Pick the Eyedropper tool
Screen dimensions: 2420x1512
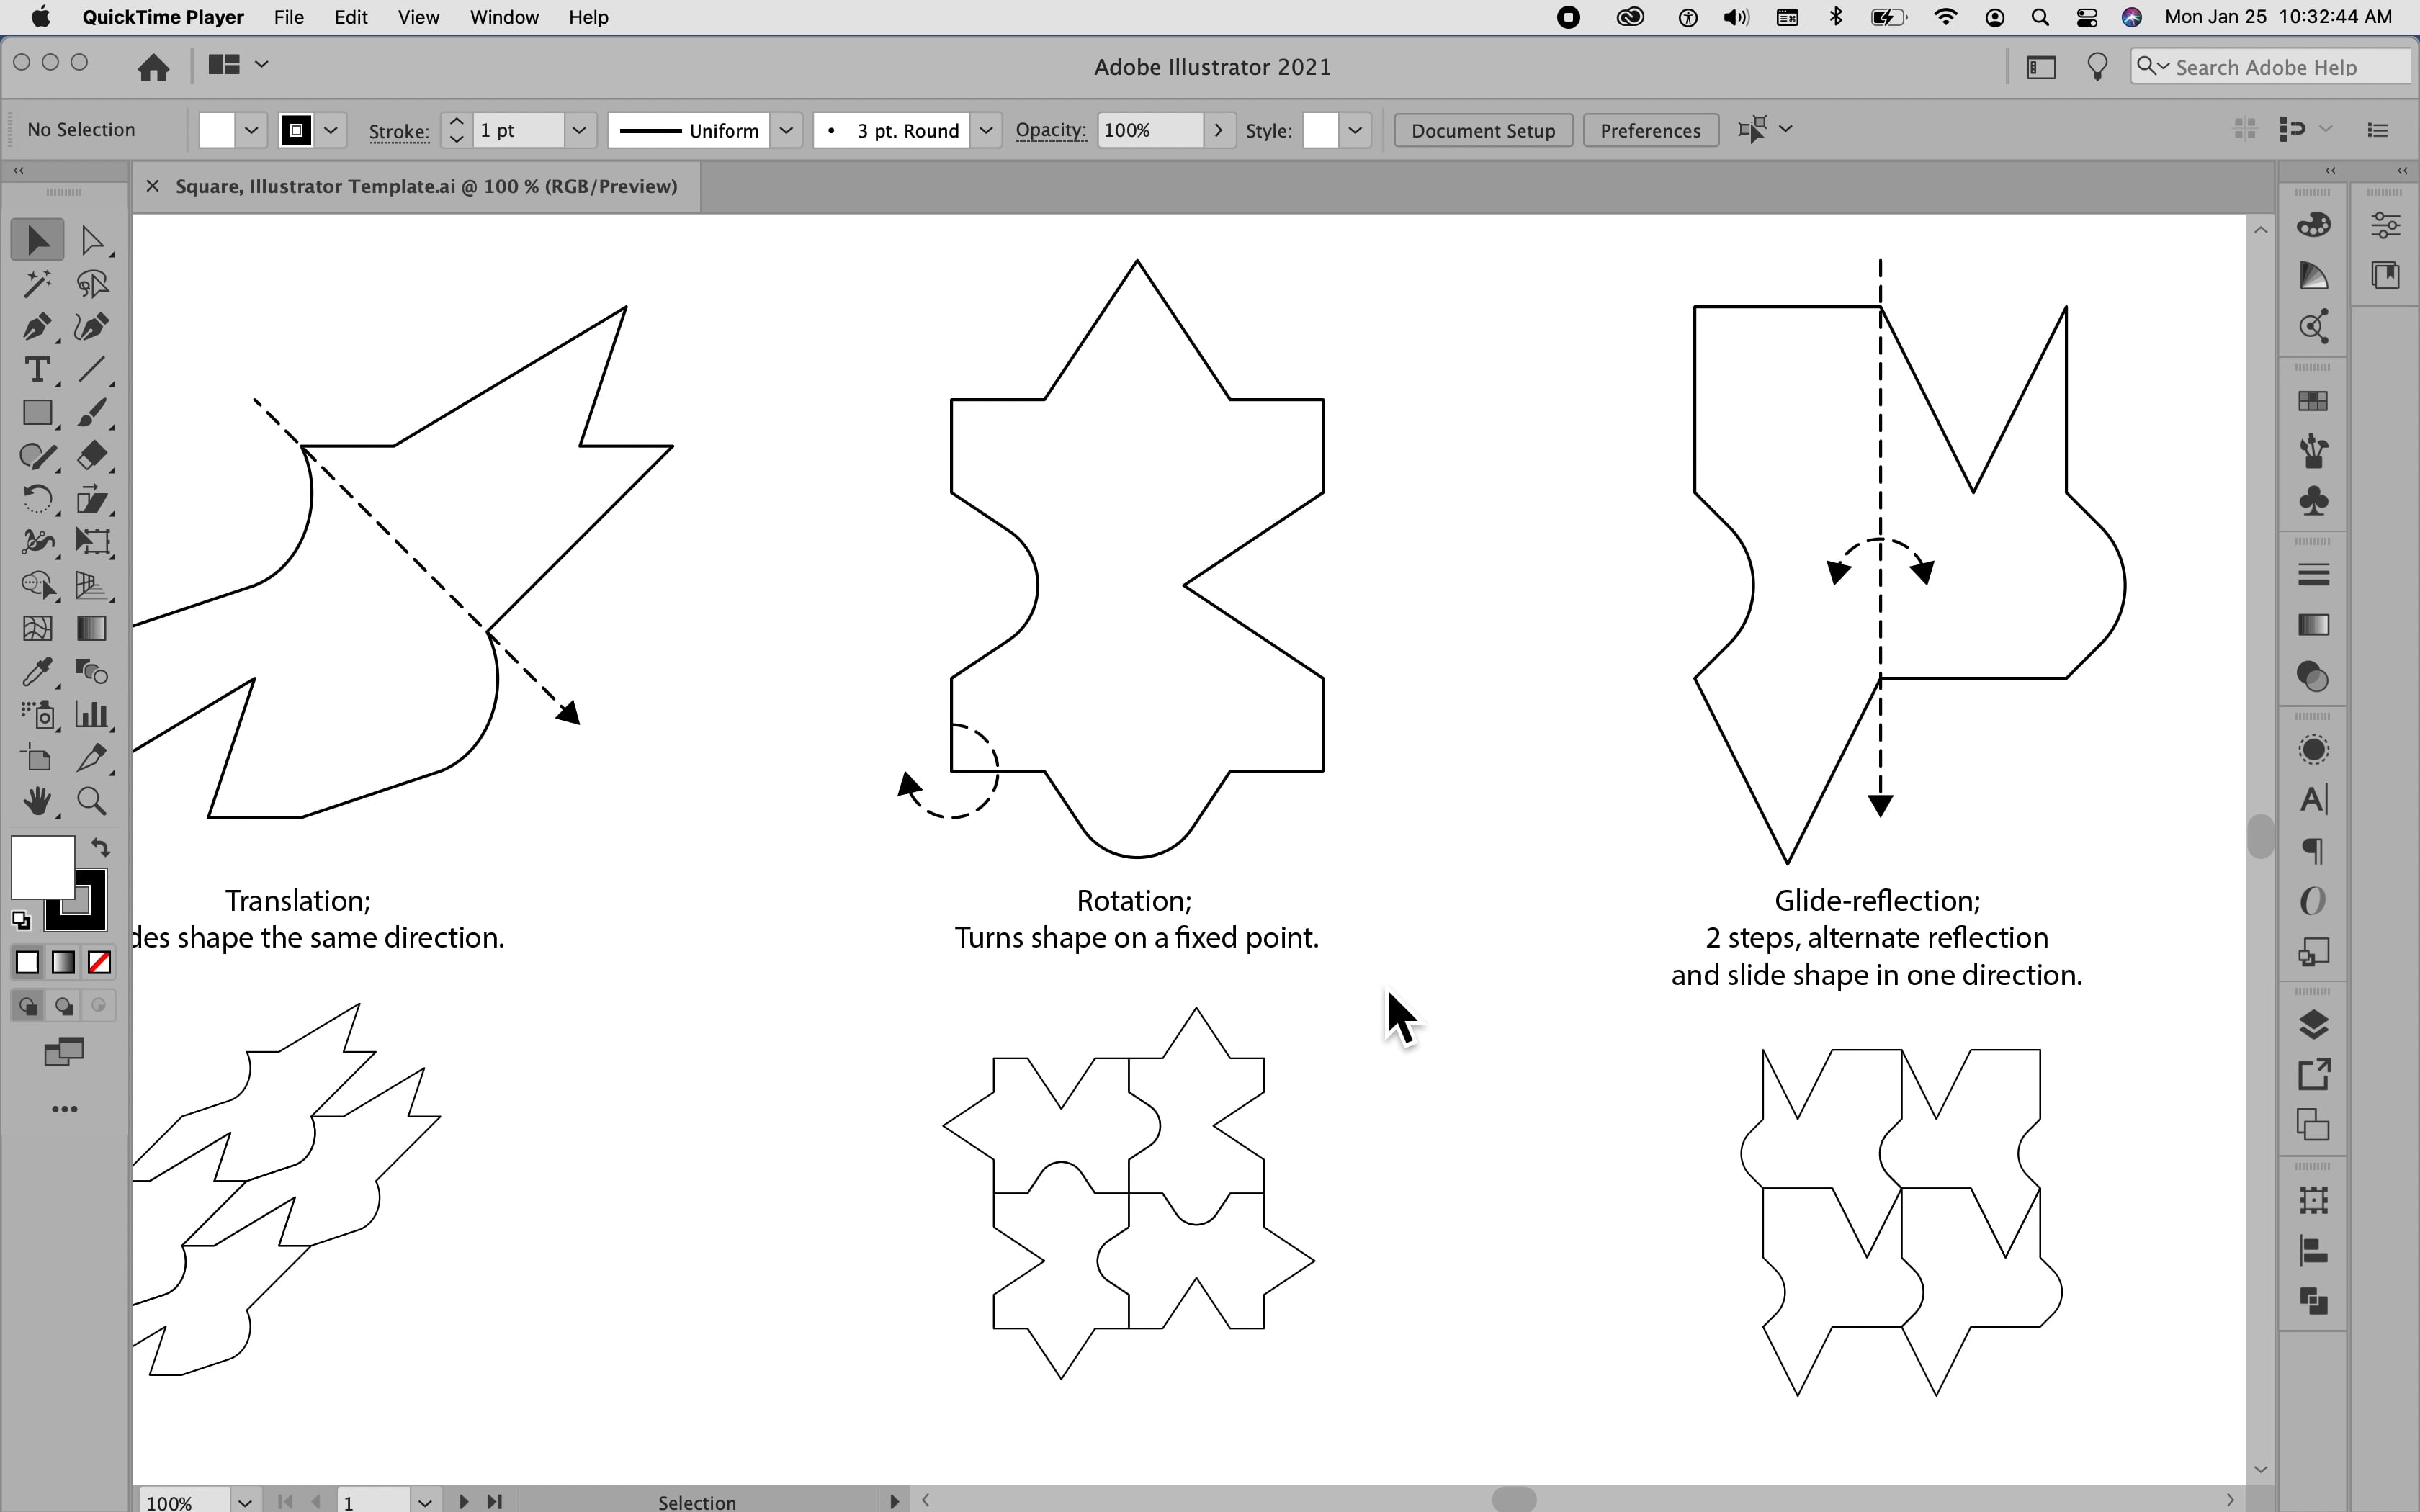38,672
